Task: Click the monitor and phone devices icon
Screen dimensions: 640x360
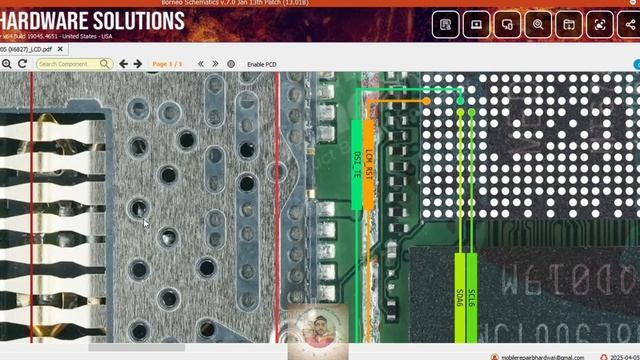Action: click(507, 24)
